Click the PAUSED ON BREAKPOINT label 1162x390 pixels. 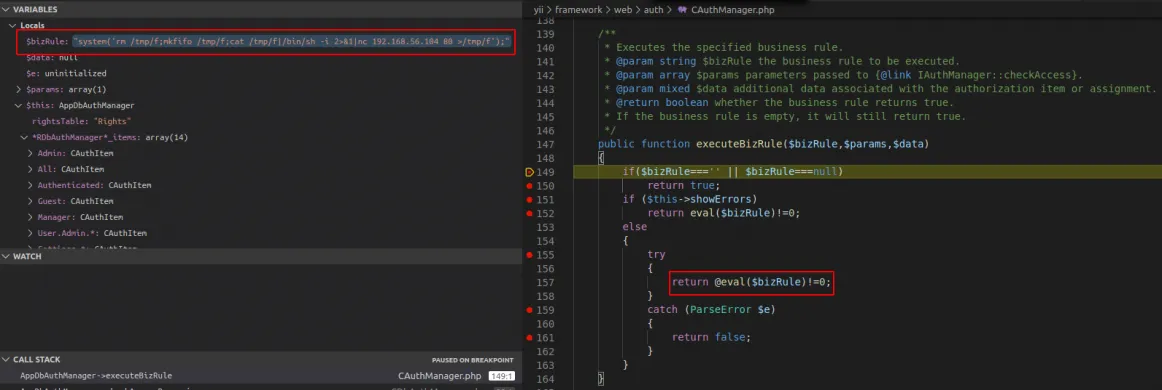(x=473, y=360)
